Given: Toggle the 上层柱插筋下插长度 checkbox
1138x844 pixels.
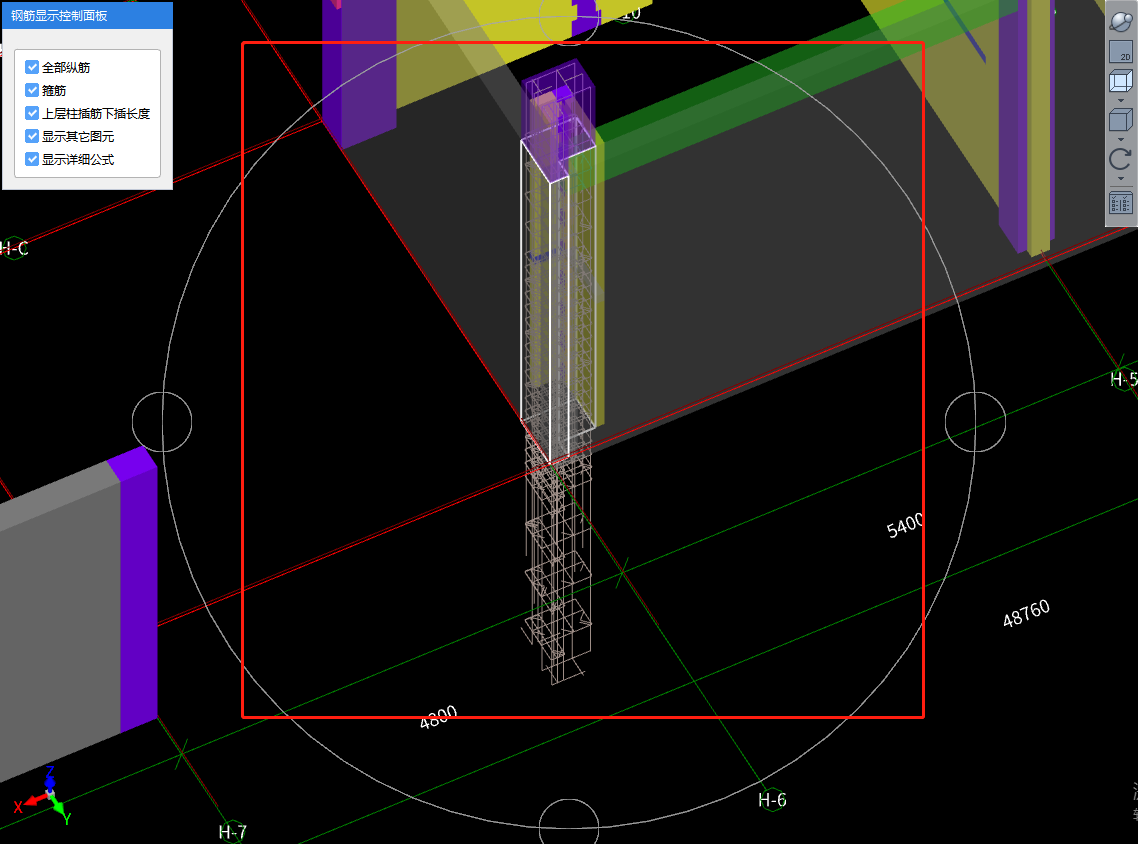Looking at the screenshot, I should 32,113.
